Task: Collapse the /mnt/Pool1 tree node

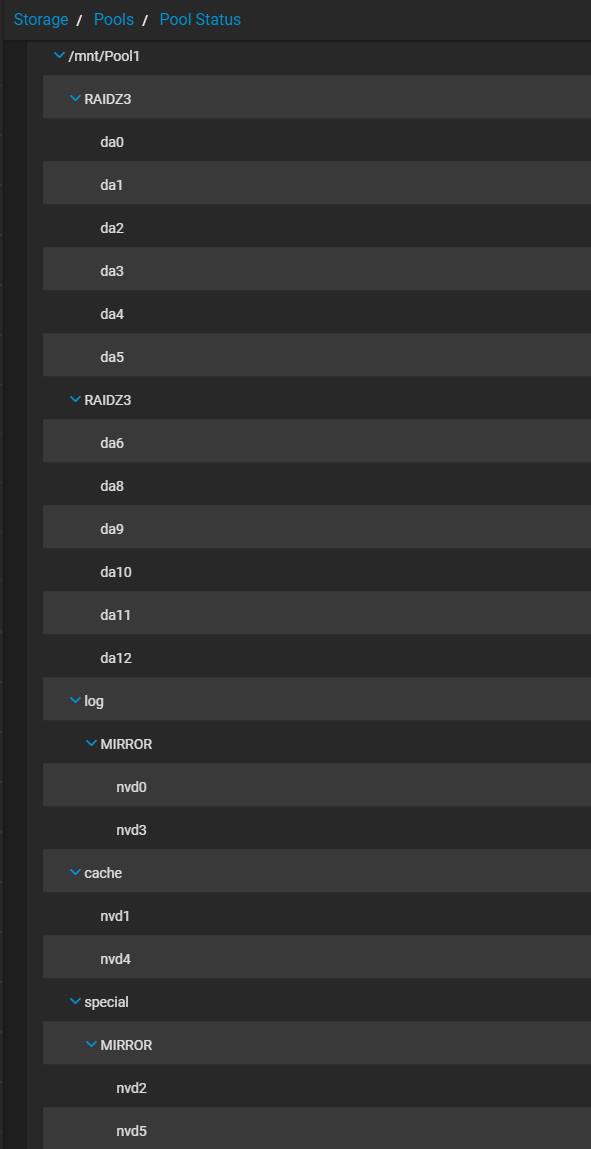Action: (59, 55)
